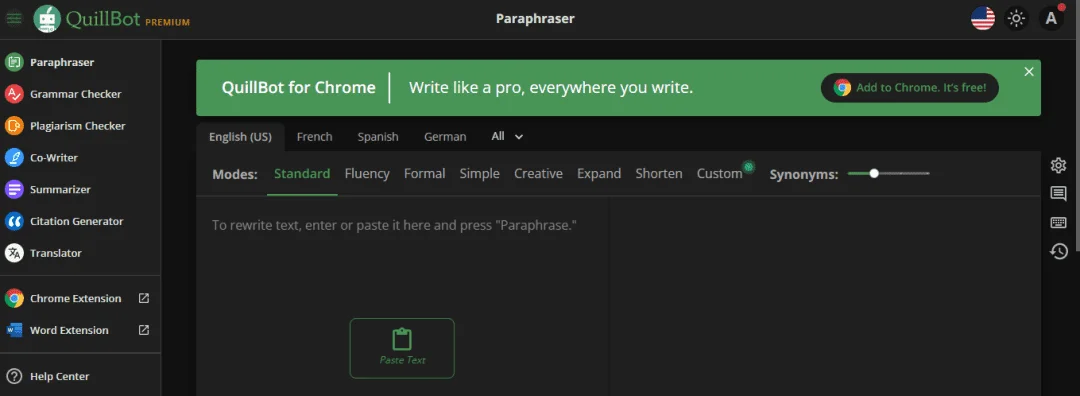Viewport: 1080px width, 396px height.
Task: Open the keyboard hotkeys icon
Action: [x=1059, y=222]
